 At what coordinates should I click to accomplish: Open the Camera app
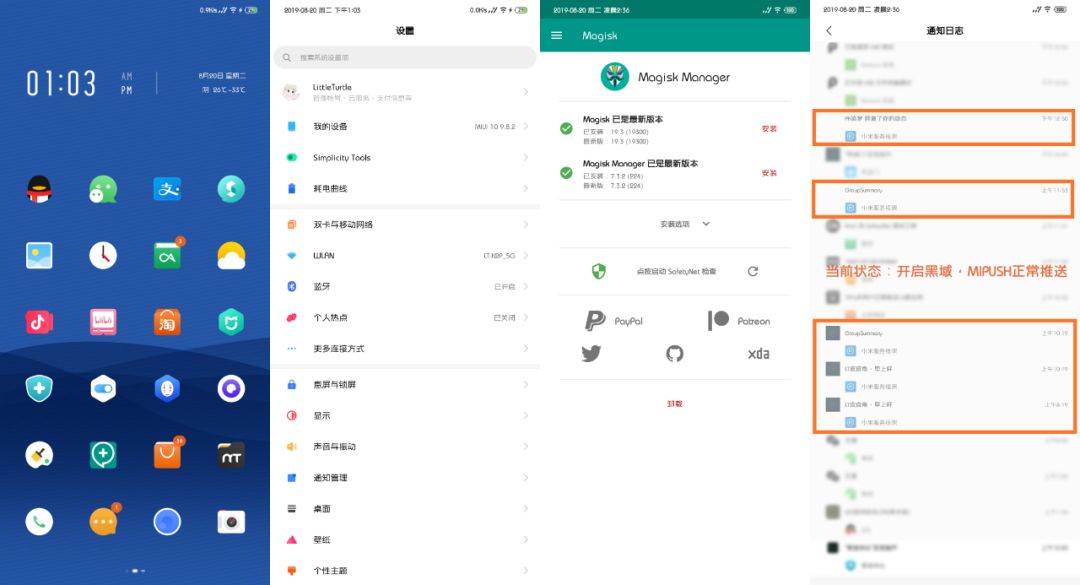point(231,522)
